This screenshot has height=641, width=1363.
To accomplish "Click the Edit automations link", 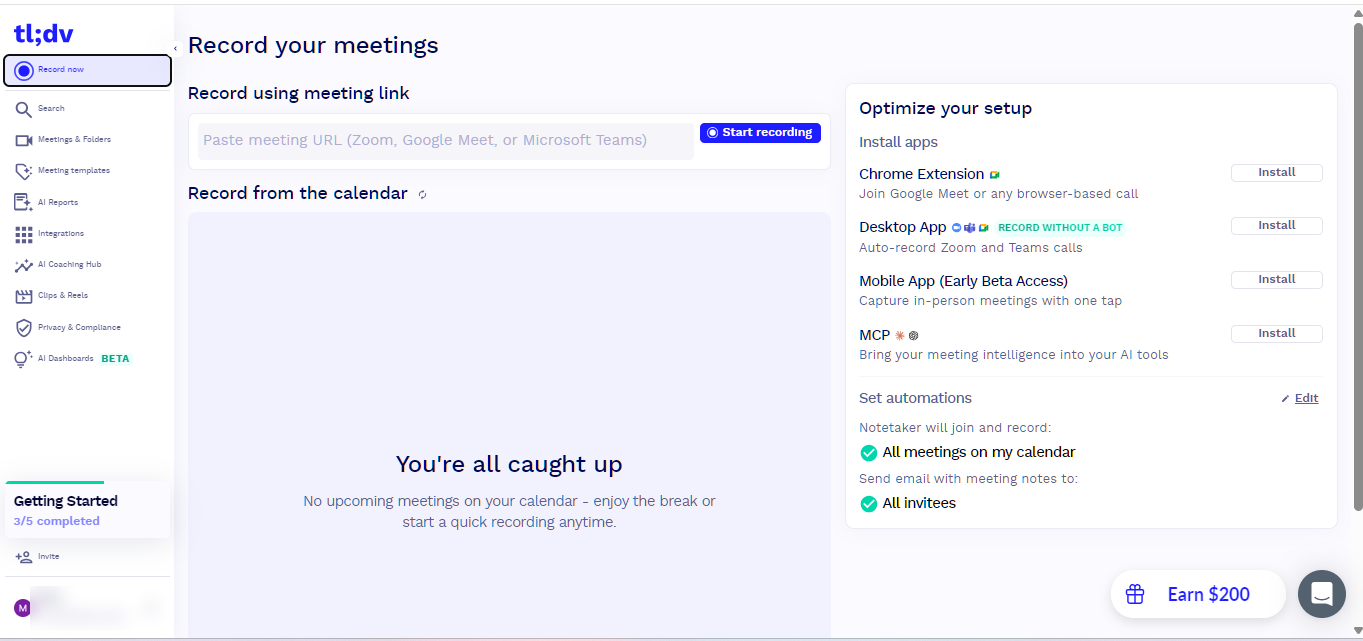I will point(1300,398).
